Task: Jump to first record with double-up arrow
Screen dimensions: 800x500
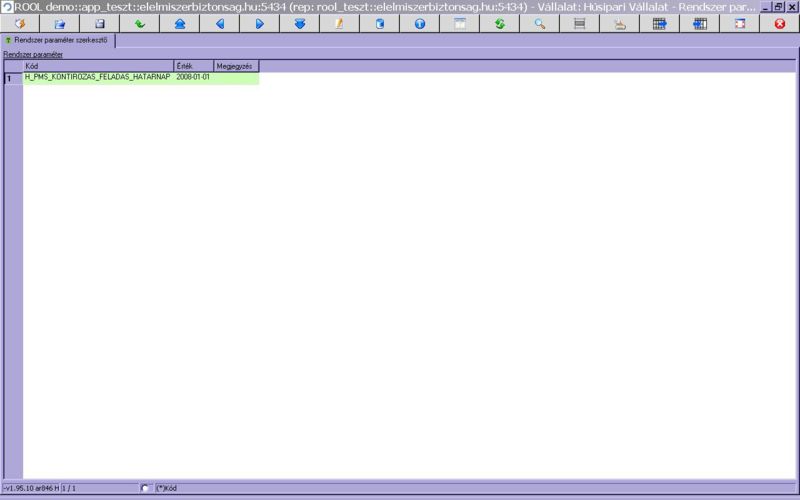Action: coord(180,23)
